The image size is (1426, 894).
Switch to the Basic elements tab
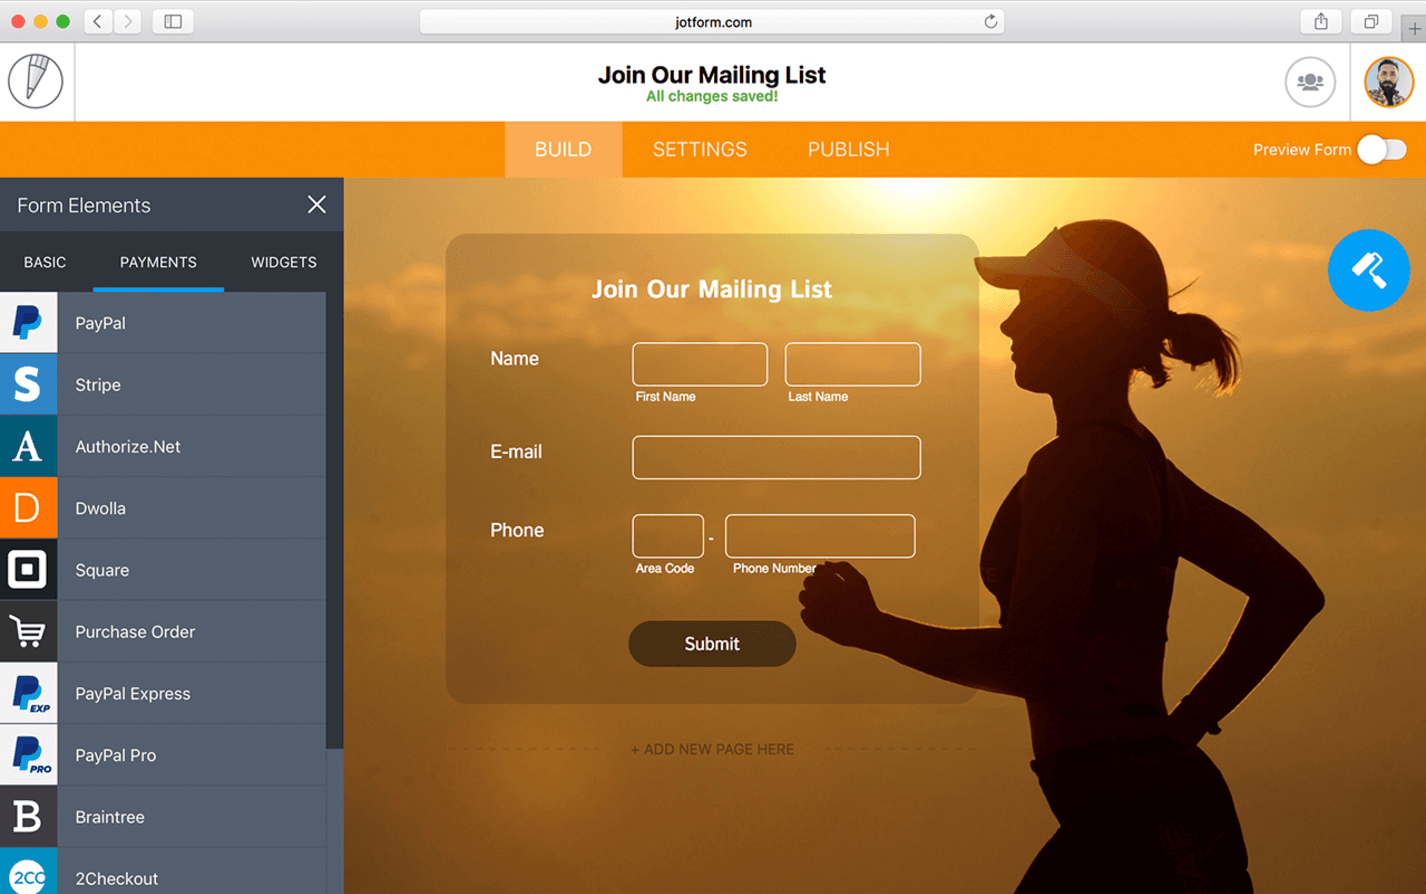(x=45, y=262)
